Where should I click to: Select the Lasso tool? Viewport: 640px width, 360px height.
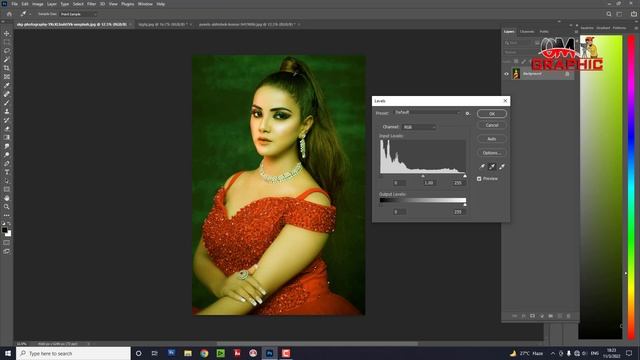7,51
